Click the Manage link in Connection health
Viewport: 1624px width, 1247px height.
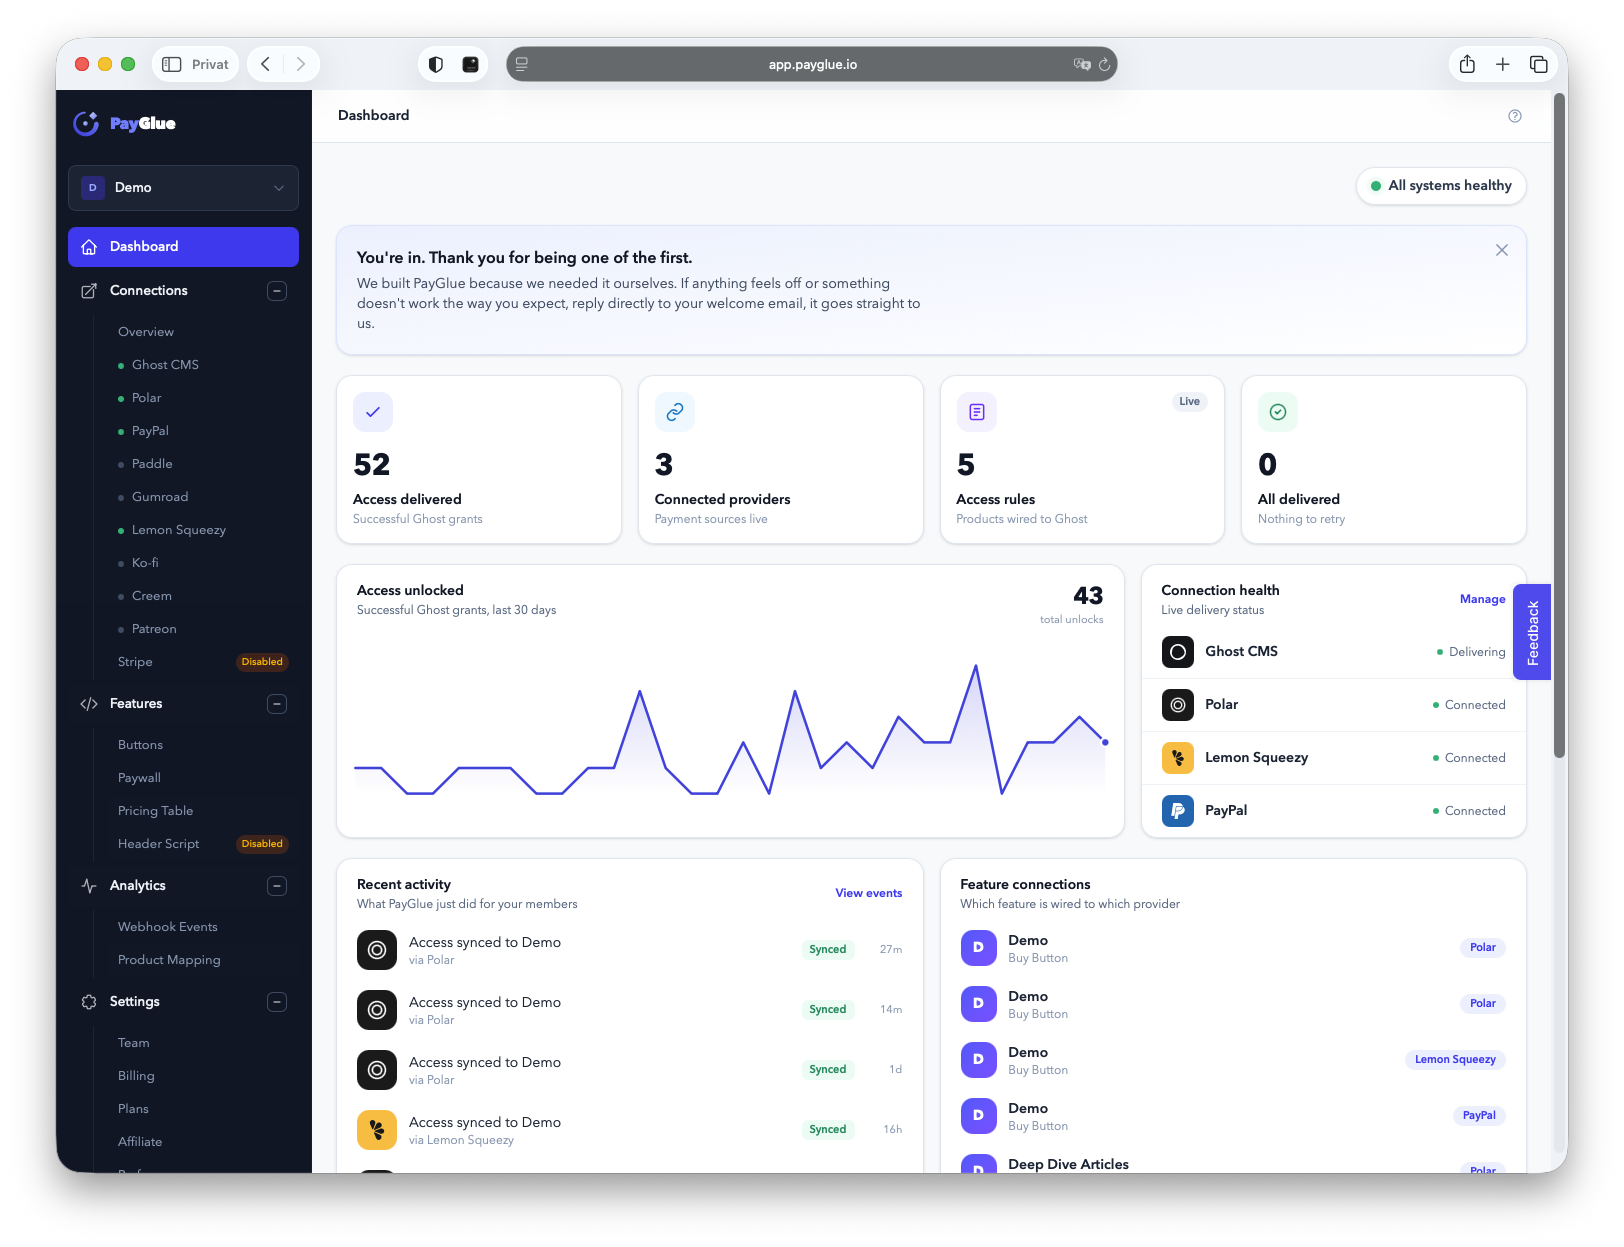click(x=1482, y=599)
